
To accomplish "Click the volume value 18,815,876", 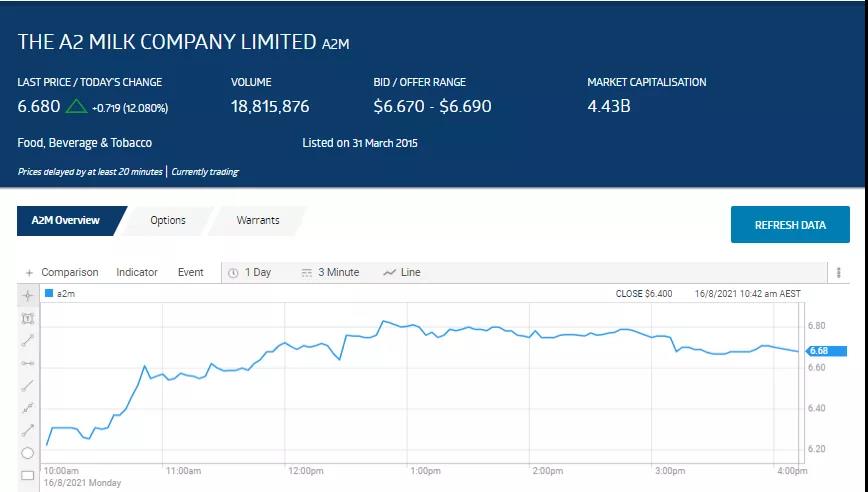I will pyautogui.click(x=270, y=106).
